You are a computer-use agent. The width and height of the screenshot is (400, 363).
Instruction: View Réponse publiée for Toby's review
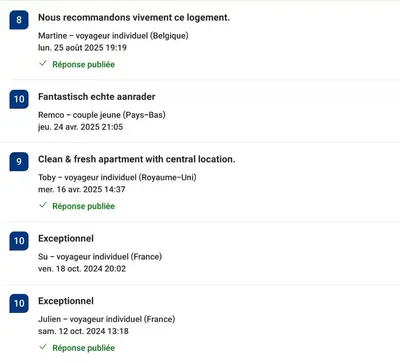(84, 206)
